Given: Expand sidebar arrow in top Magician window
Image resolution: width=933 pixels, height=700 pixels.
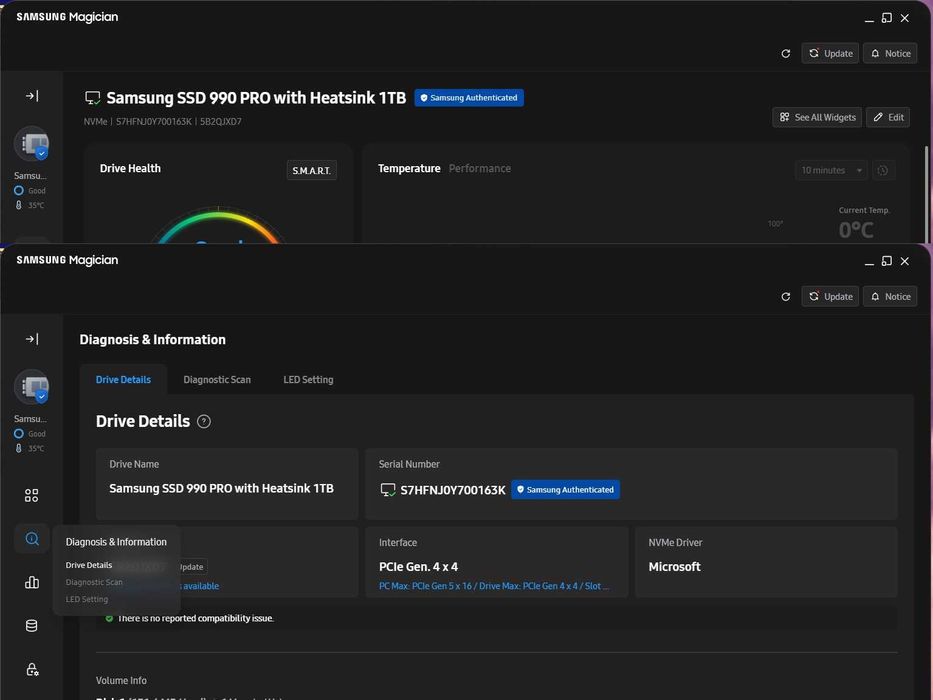Looking at the screenshot, I should pyautogui.click(x=32, y=96).
